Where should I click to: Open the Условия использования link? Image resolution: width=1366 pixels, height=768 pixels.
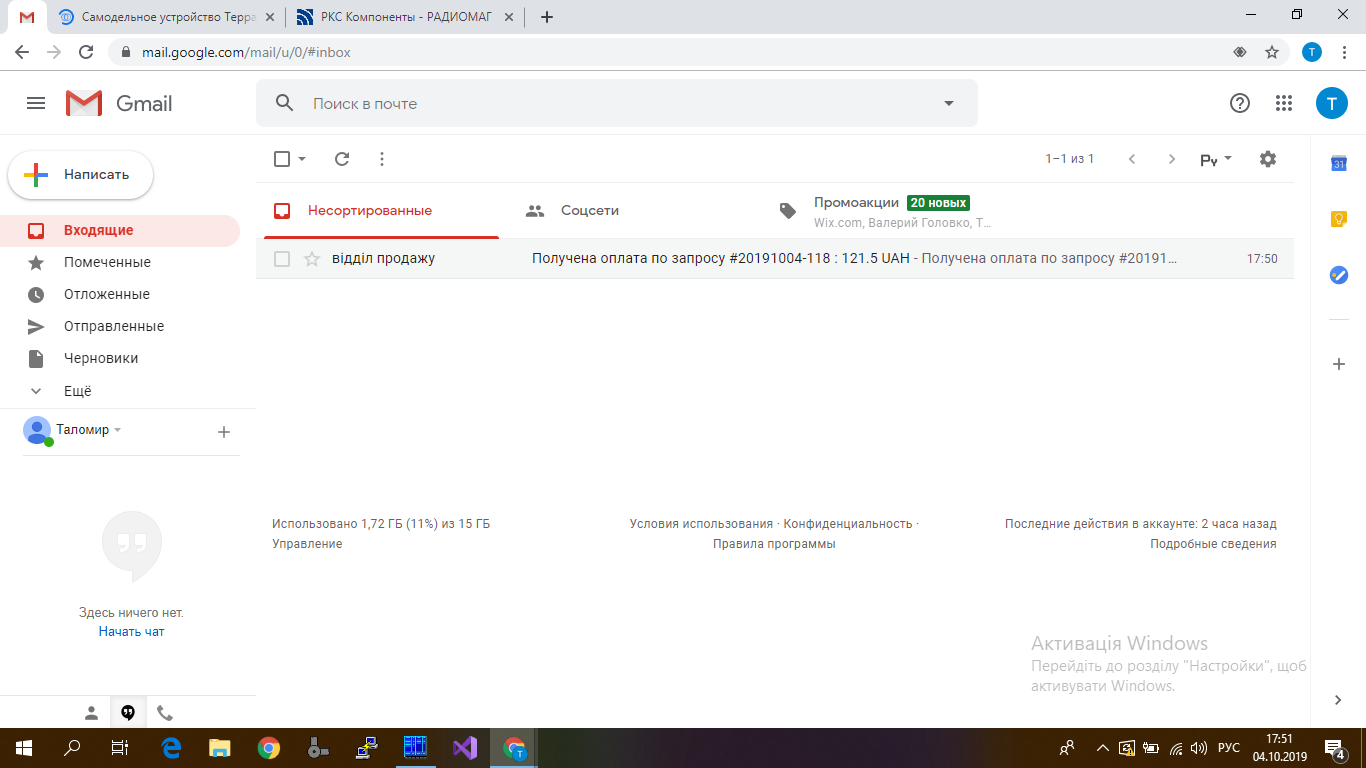point(701,524)
